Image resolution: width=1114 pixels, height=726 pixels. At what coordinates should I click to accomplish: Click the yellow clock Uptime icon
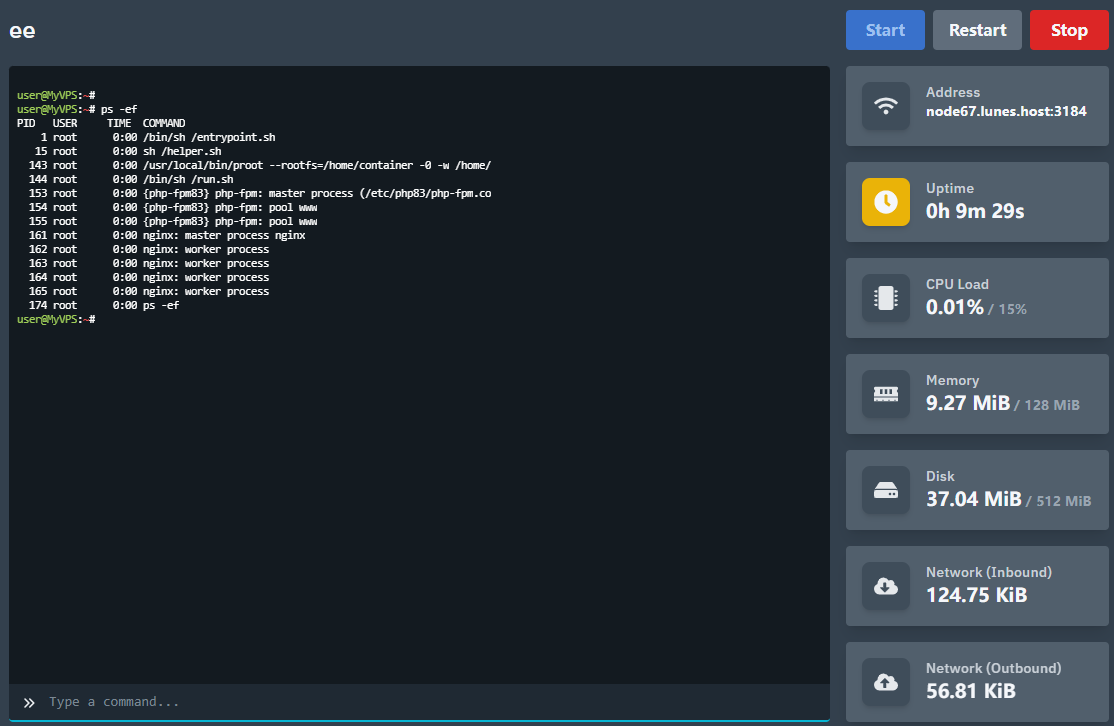click(886, 202)
